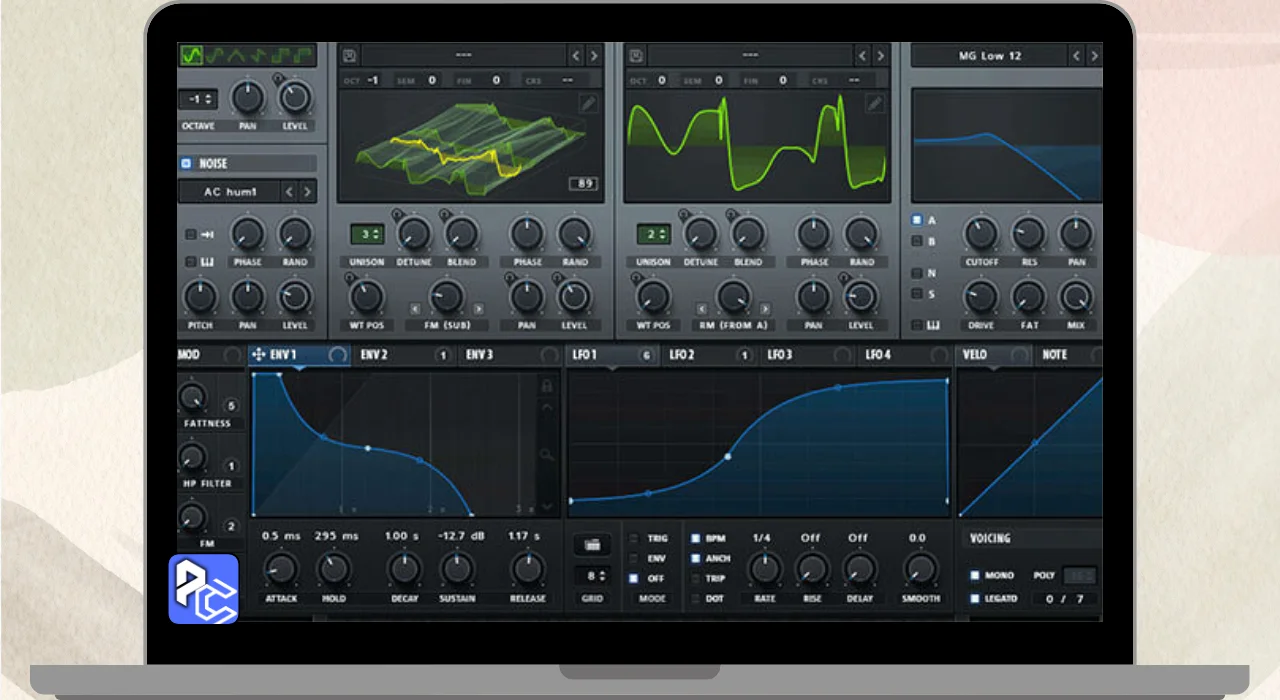Viewport: 1280px width, 700px height.
Task: Click the envelope magnifier zoom icon
Action: click(547, 455)
